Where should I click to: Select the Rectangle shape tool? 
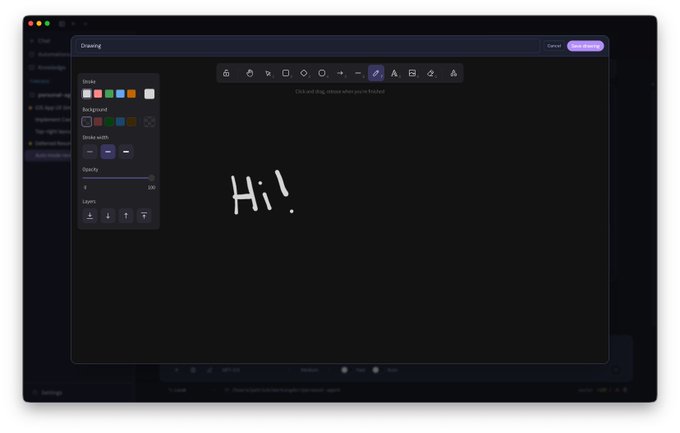pyautogui.click(x=286, y=73)
